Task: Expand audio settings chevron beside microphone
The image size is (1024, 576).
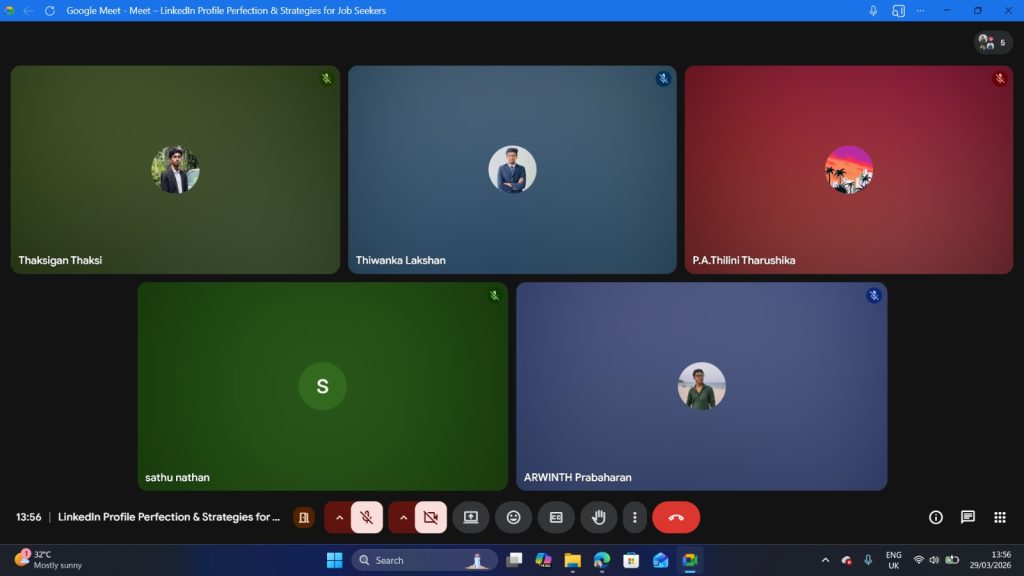Action: 339,517
